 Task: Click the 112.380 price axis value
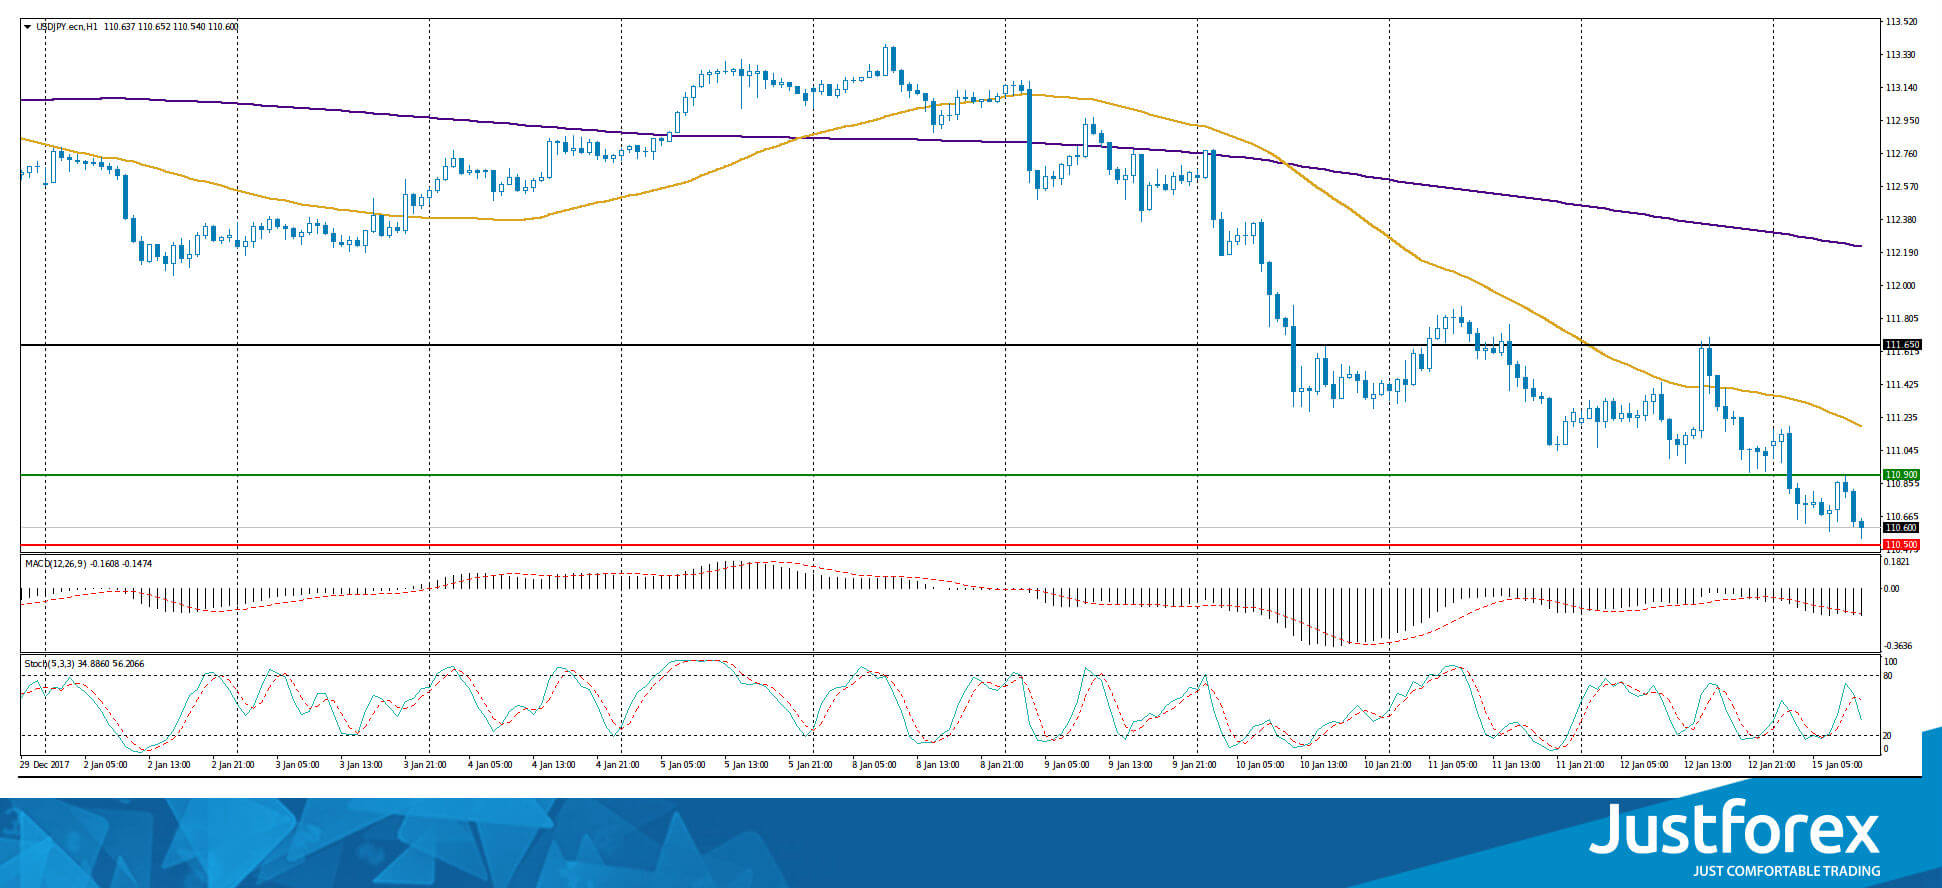(1902, 220)
